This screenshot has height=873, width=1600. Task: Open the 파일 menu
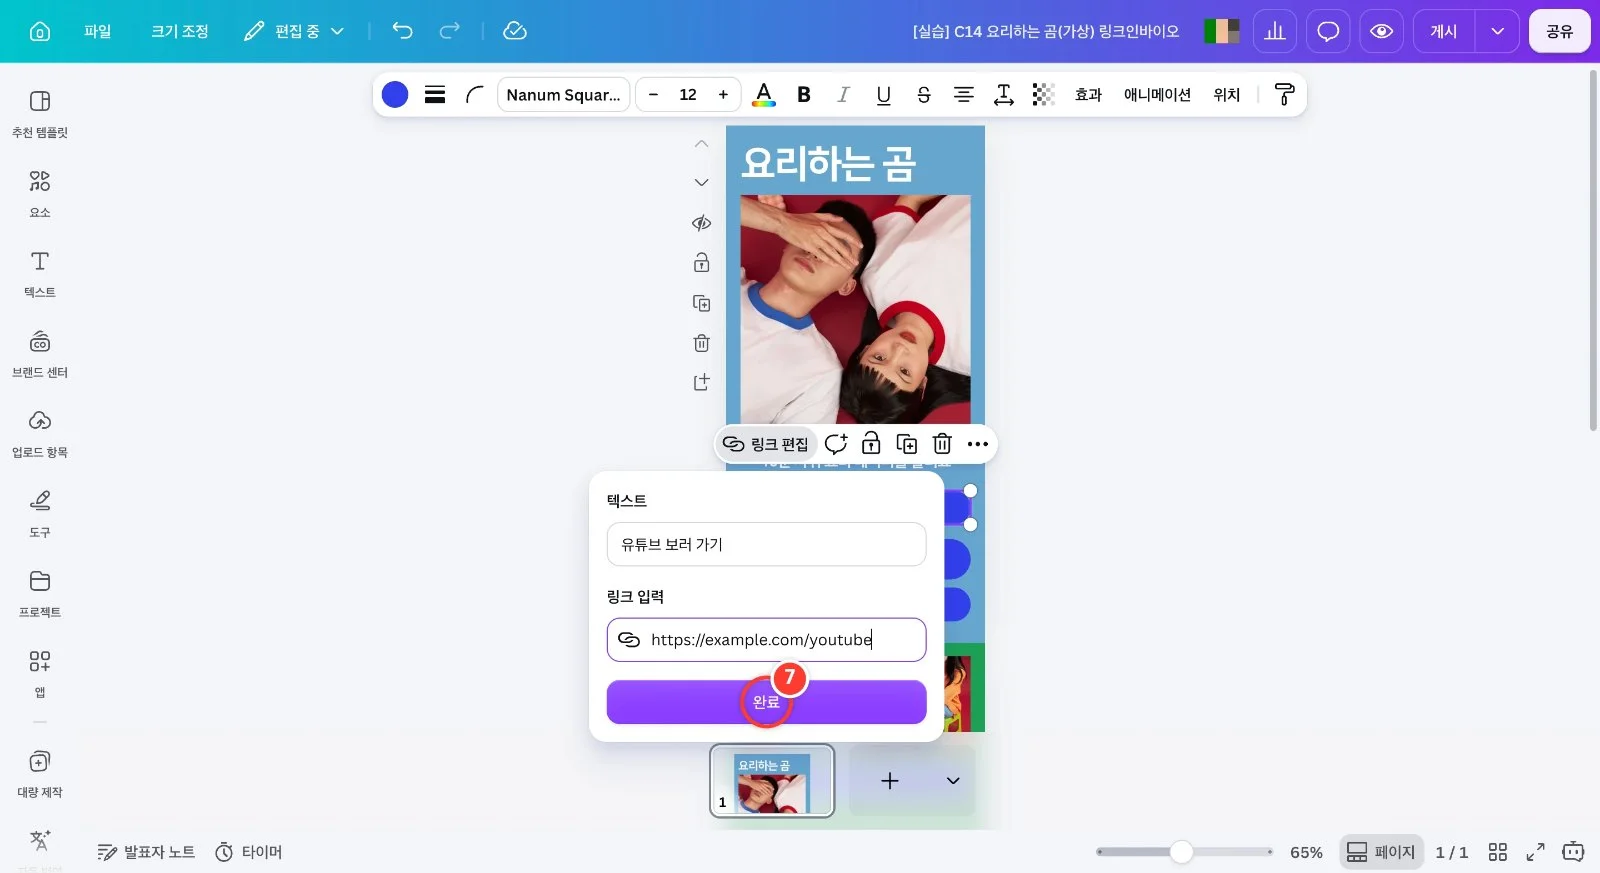pos(98,31)
